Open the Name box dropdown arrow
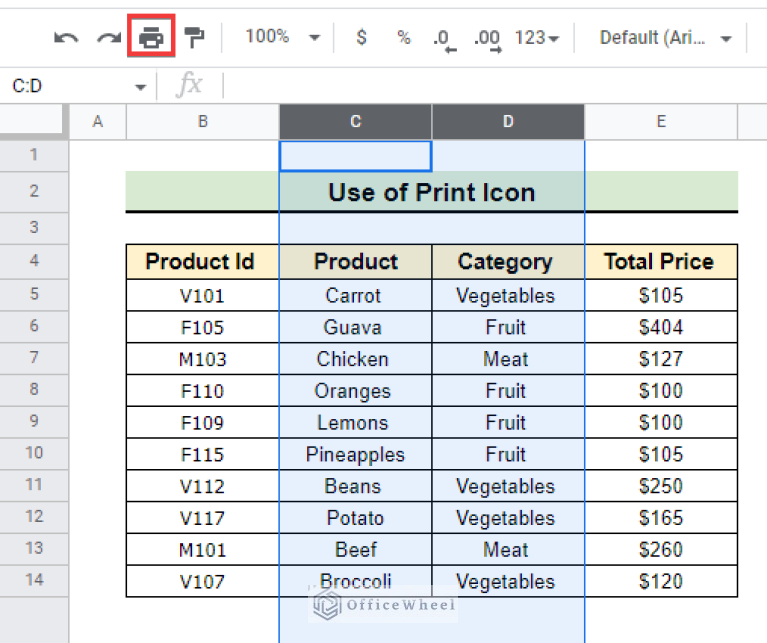This screenshot has width=767, height=643. [141, 87]
